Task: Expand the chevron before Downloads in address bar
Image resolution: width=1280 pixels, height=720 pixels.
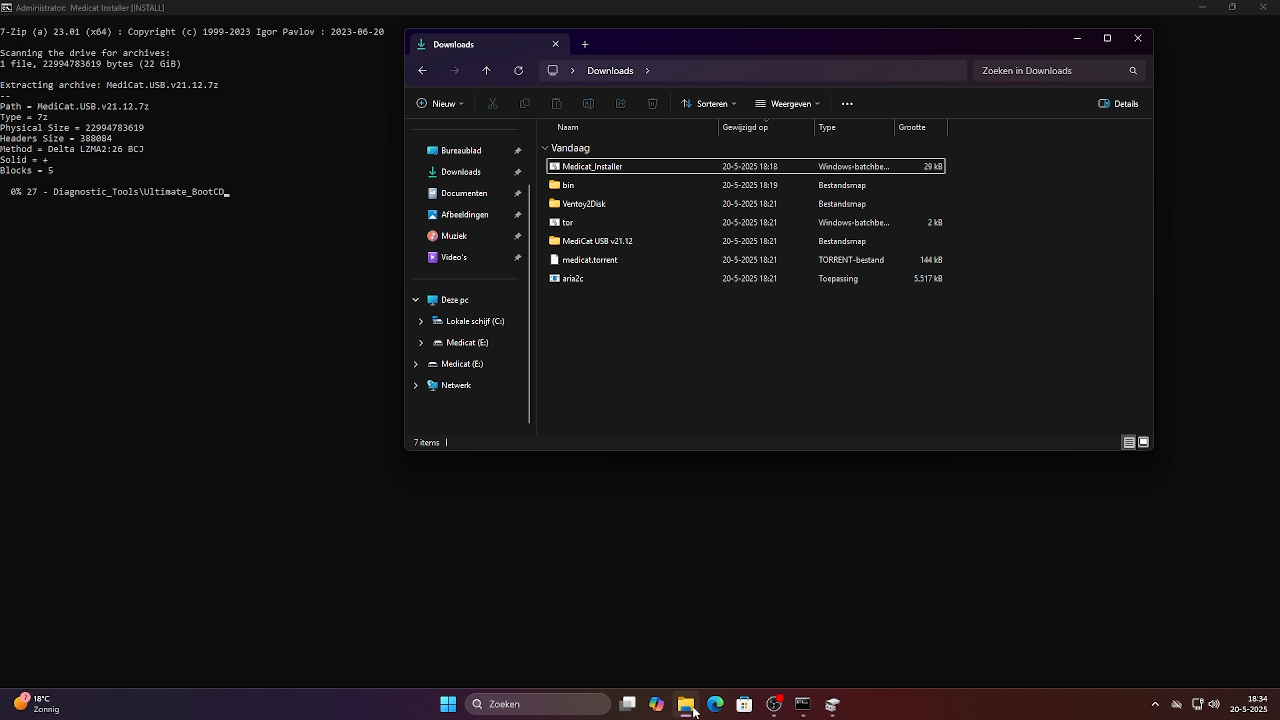Action: (573, 71)
